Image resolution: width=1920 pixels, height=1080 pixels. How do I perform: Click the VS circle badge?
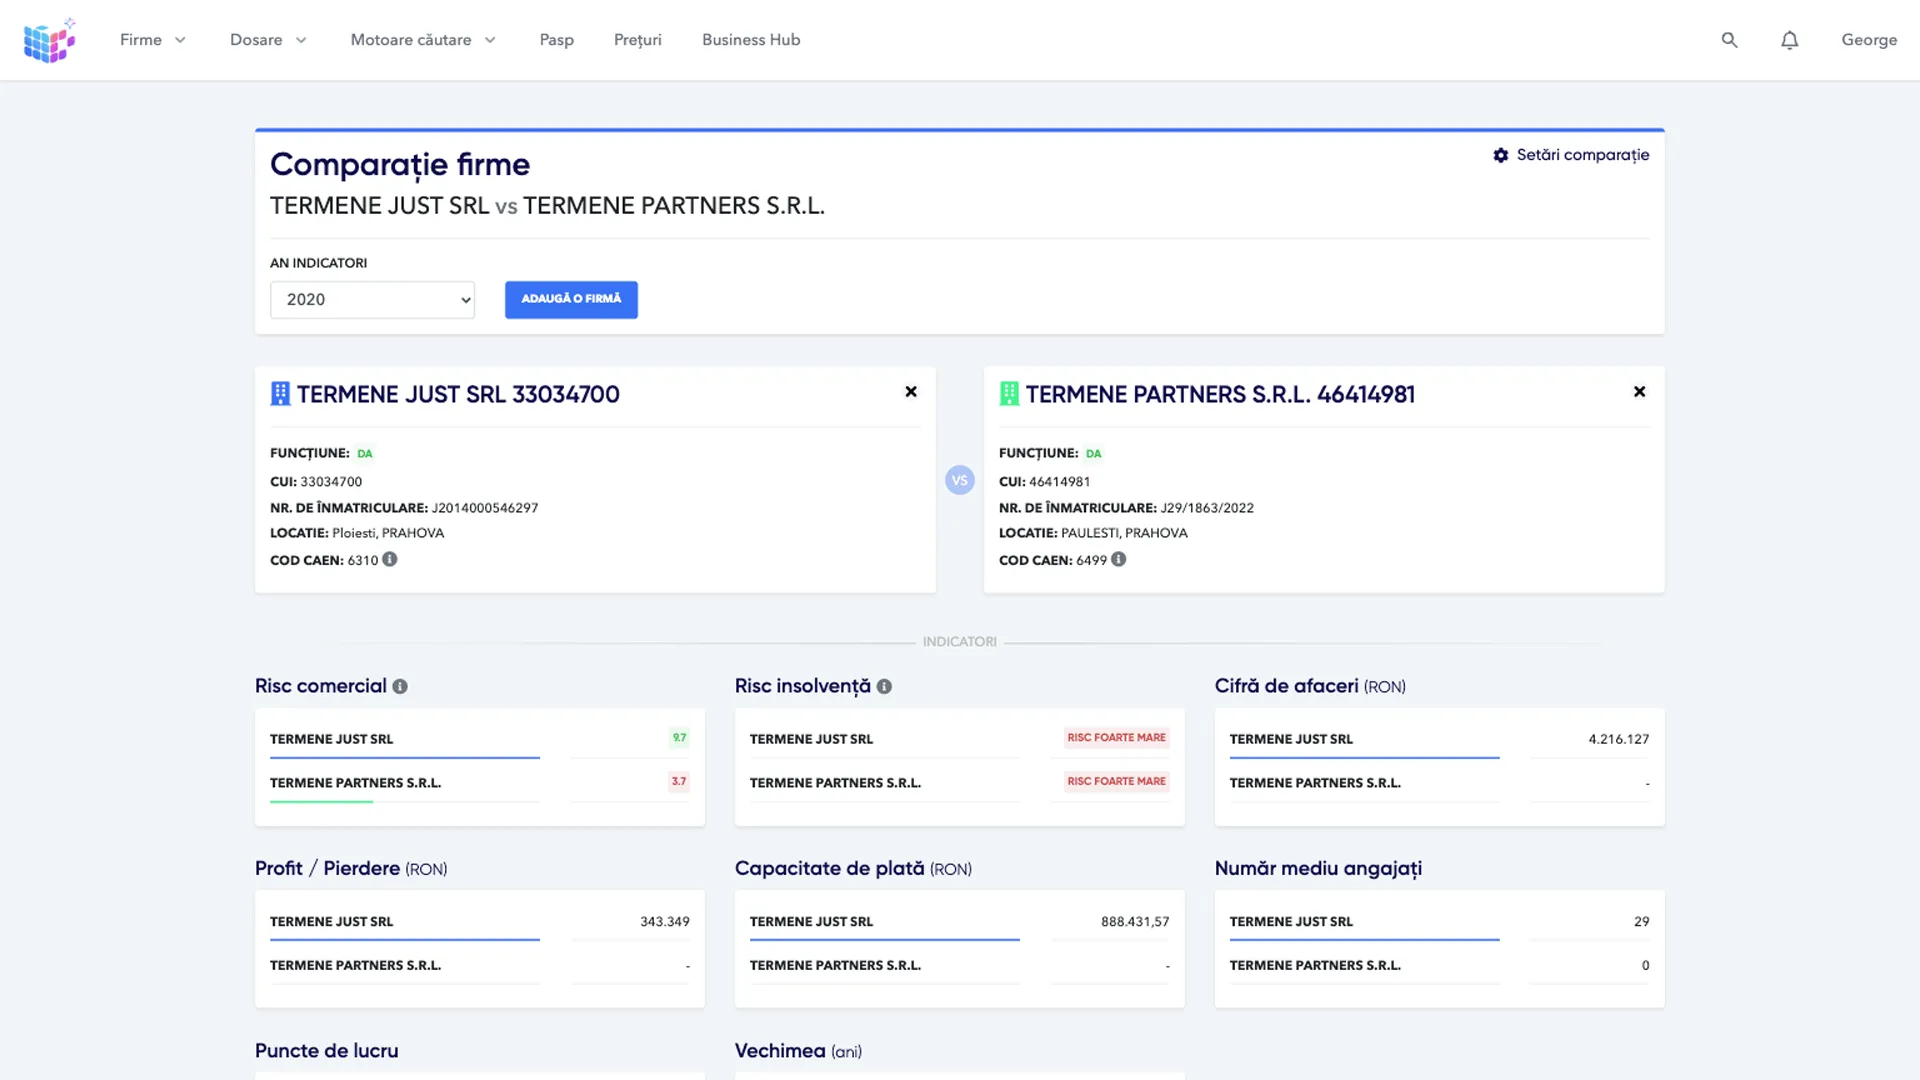point(960,480)
